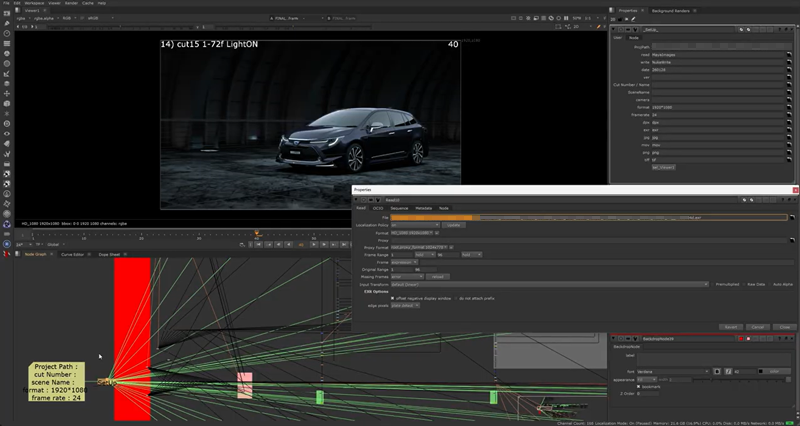Click the Update button beside Localization Policy
The width and height of the screenshot is (800, 426).
[x=453, y=225]
